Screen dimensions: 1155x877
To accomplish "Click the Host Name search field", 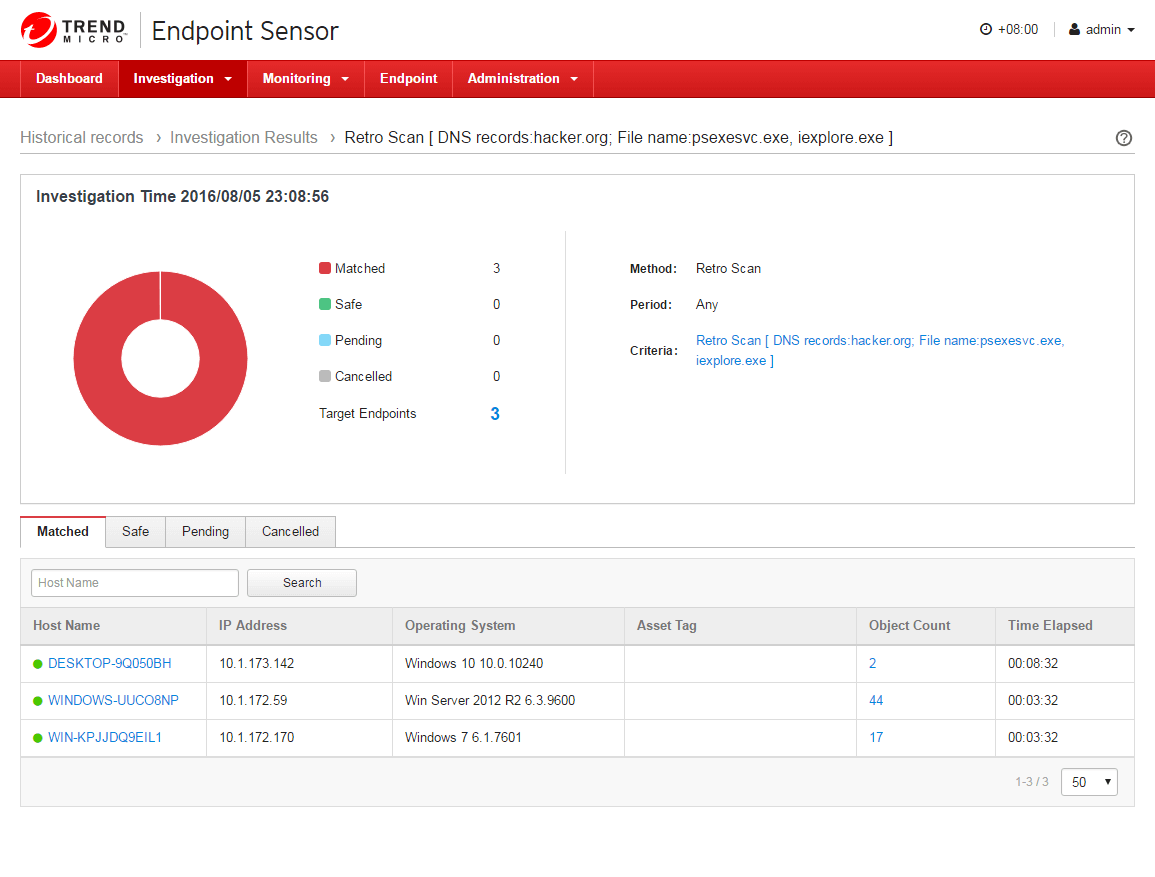I will pos(135,583).
